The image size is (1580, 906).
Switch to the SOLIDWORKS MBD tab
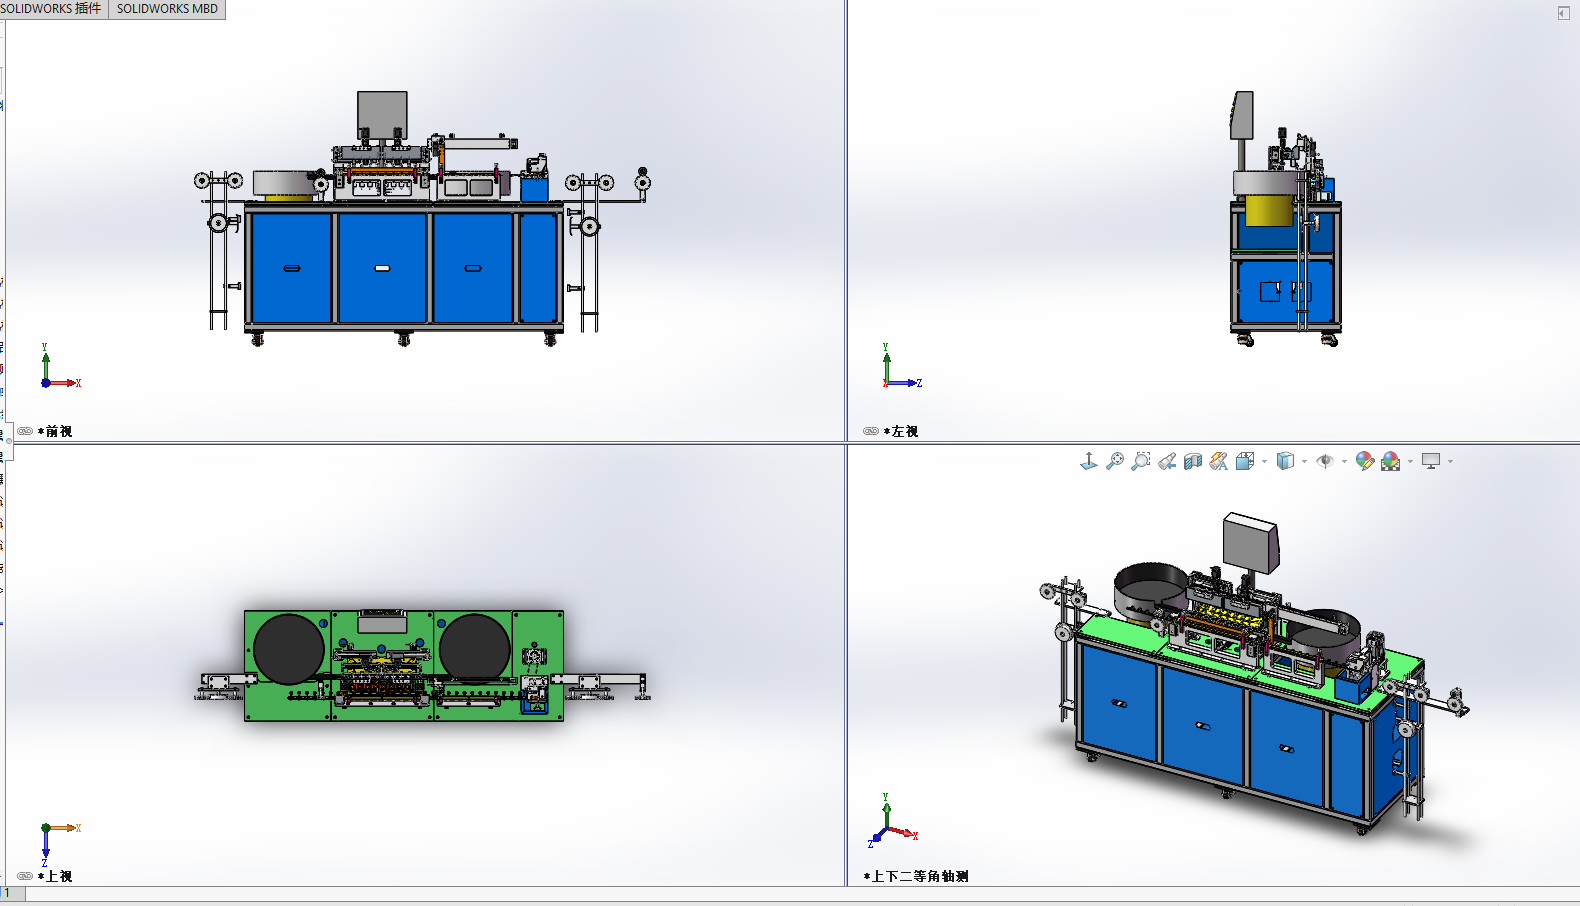coord(167,9)
